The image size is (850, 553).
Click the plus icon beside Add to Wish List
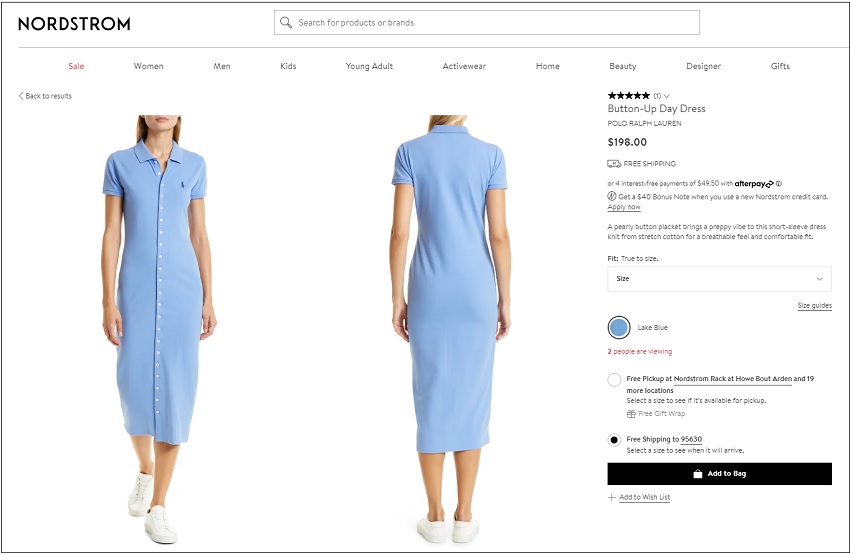click(x=611, y=497)
